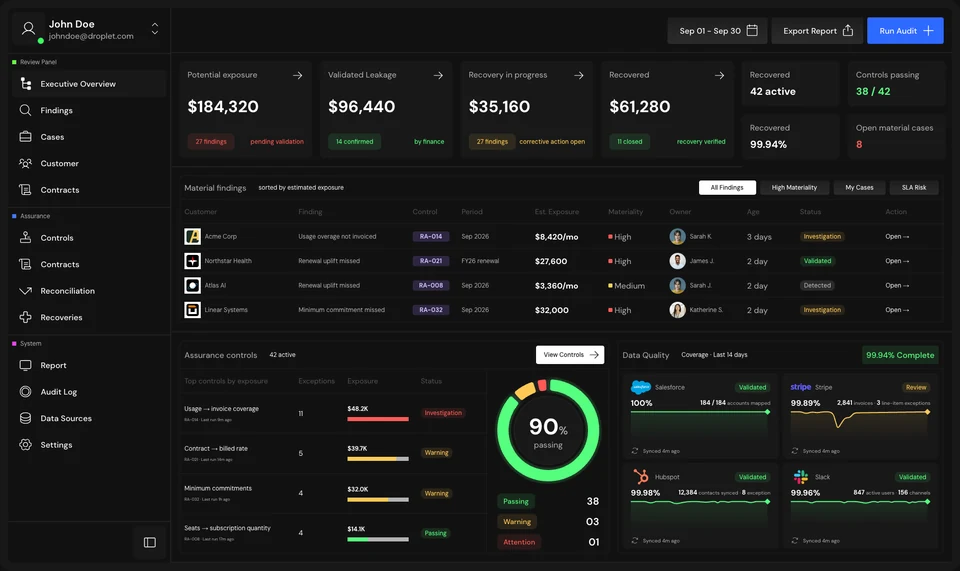
Task: Click View Controls button
Action: pos(570,355)
